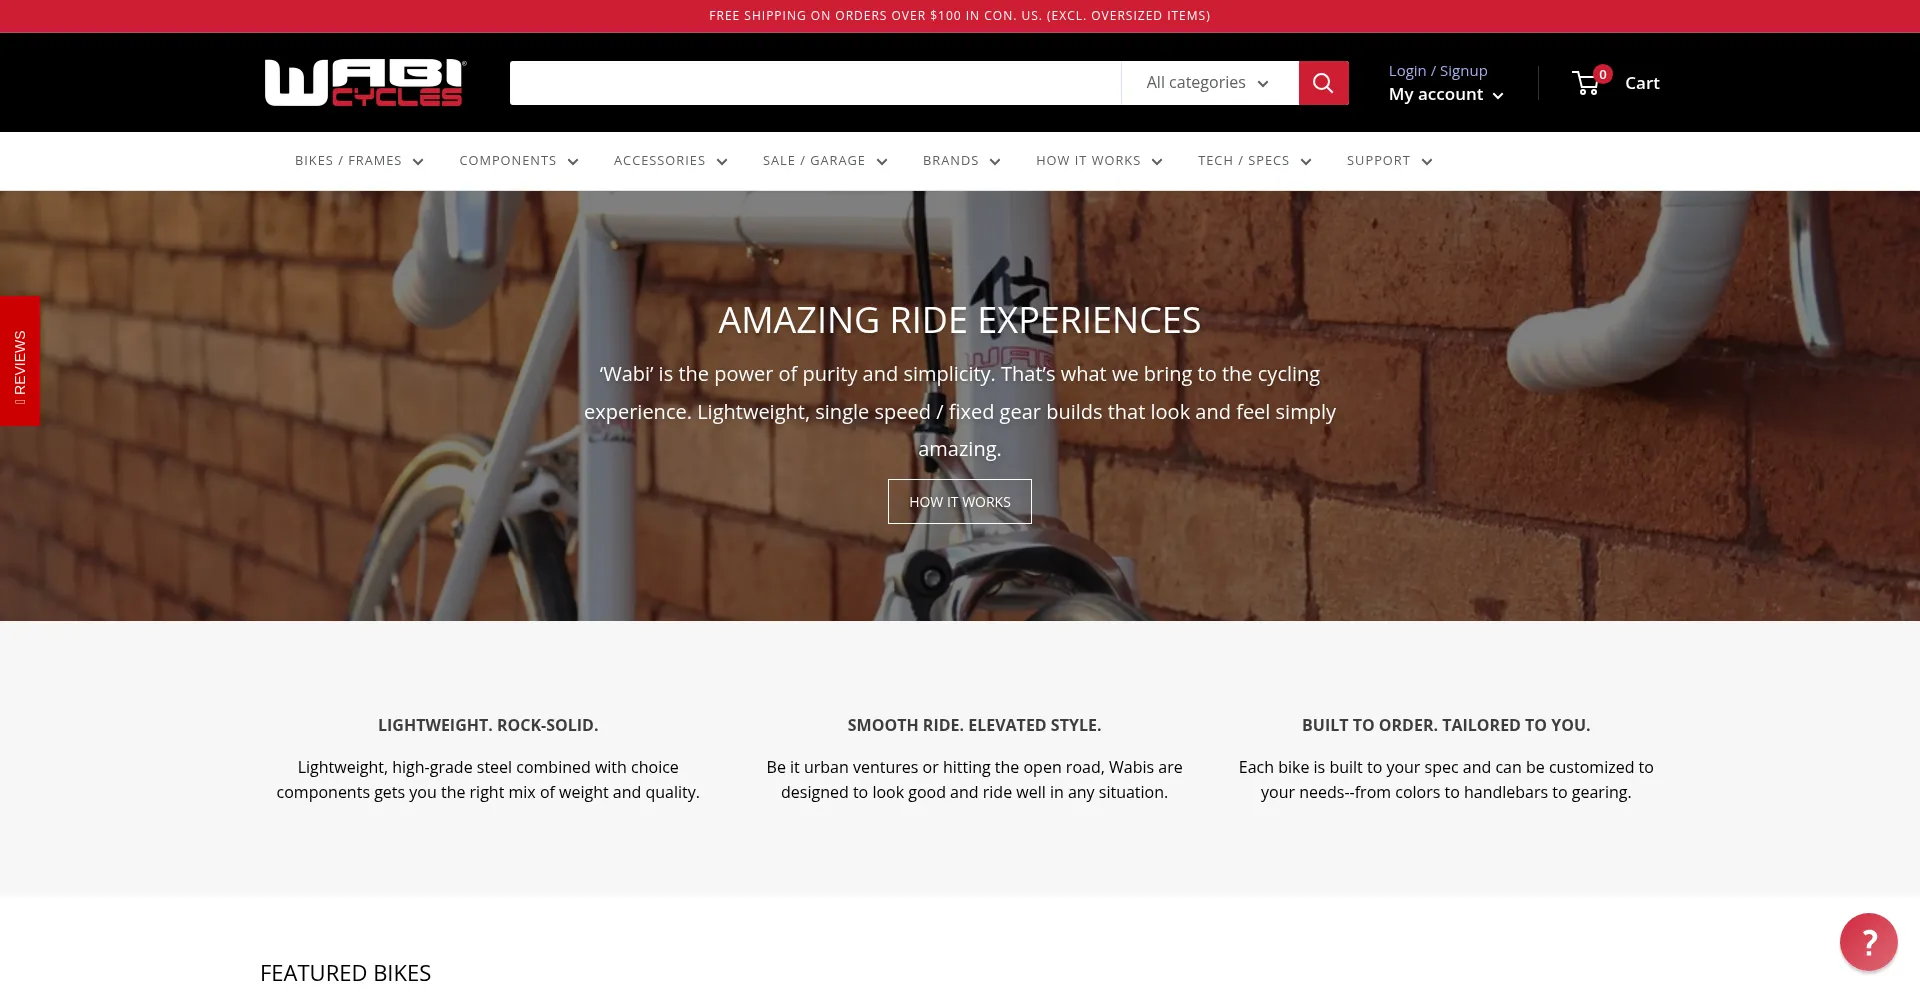Click the Wabi Cycles logo
The height and width of the screenshot is (993, 1920).
[x=365, y=83]
